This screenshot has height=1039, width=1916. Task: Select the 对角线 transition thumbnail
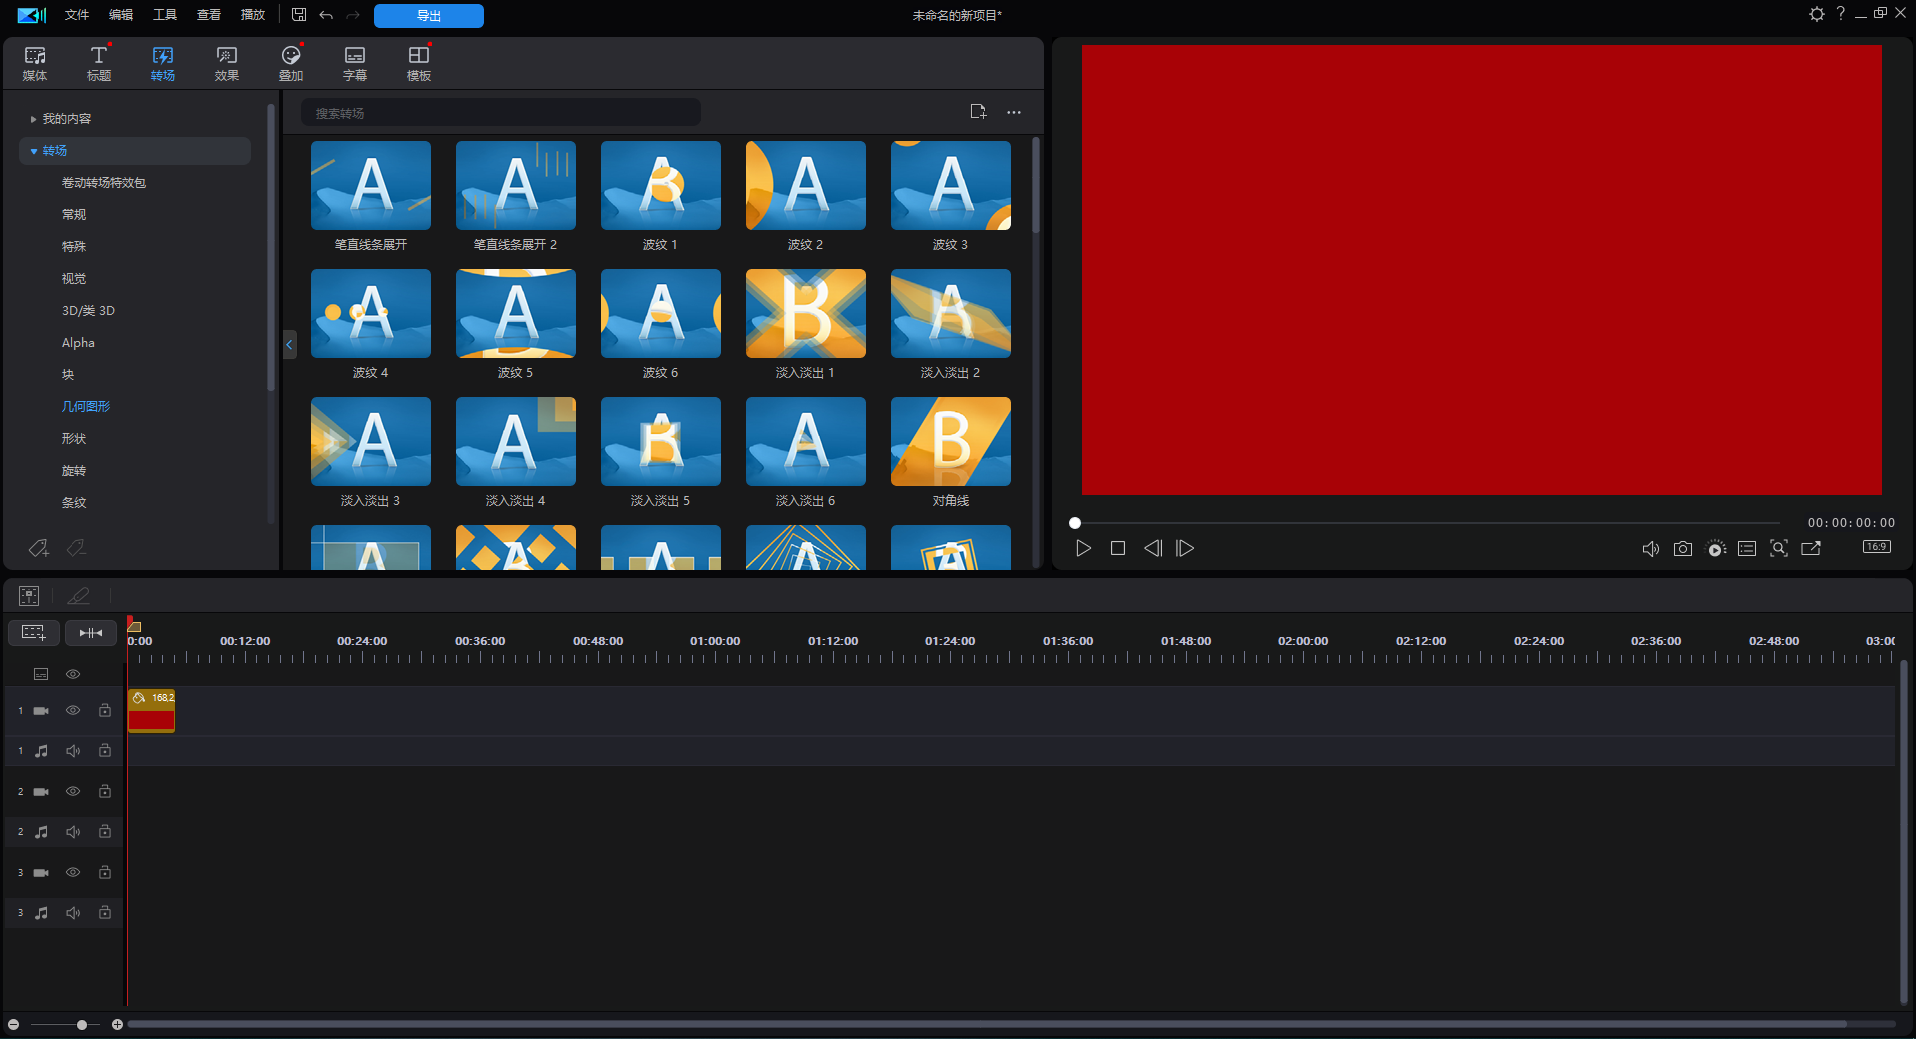click(x=951, y=441)
